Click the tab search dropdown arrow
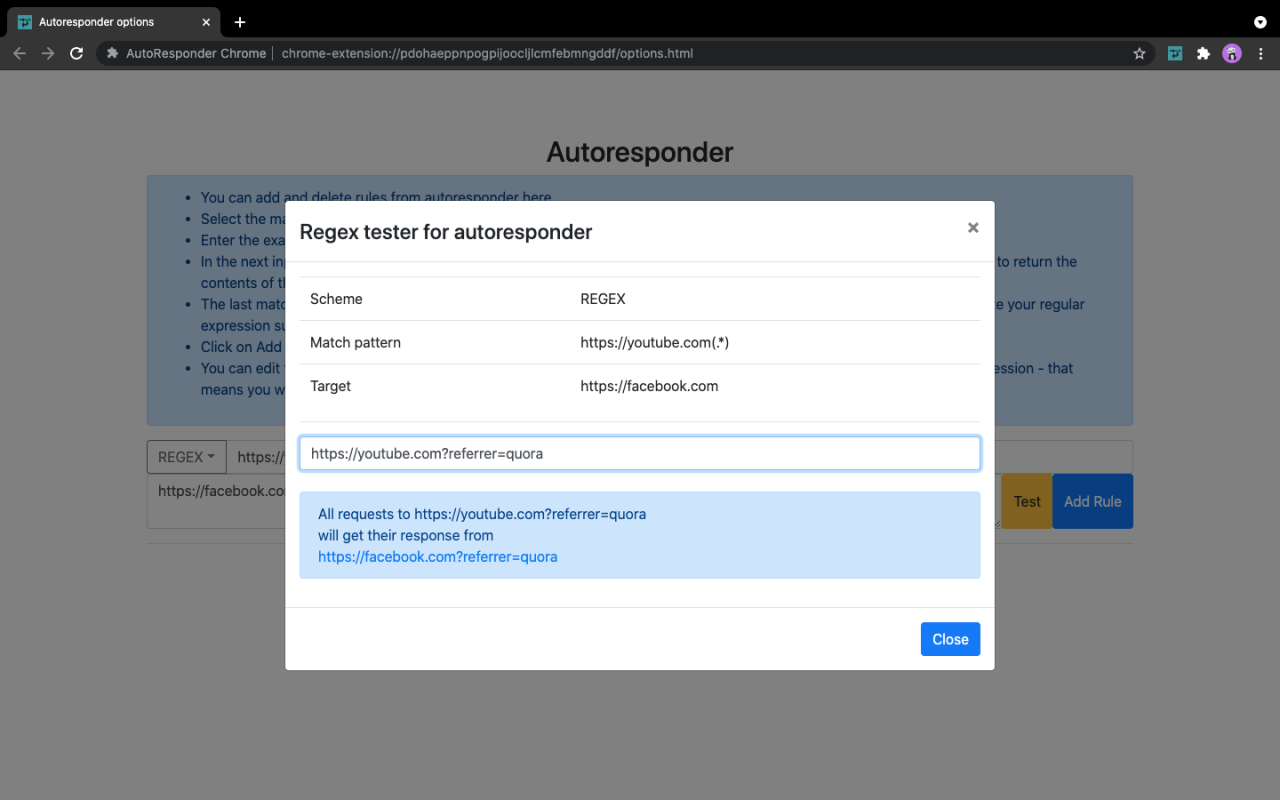Image resolution: width=1280 pixels, height=800 pixels. tap(1260, 22)
